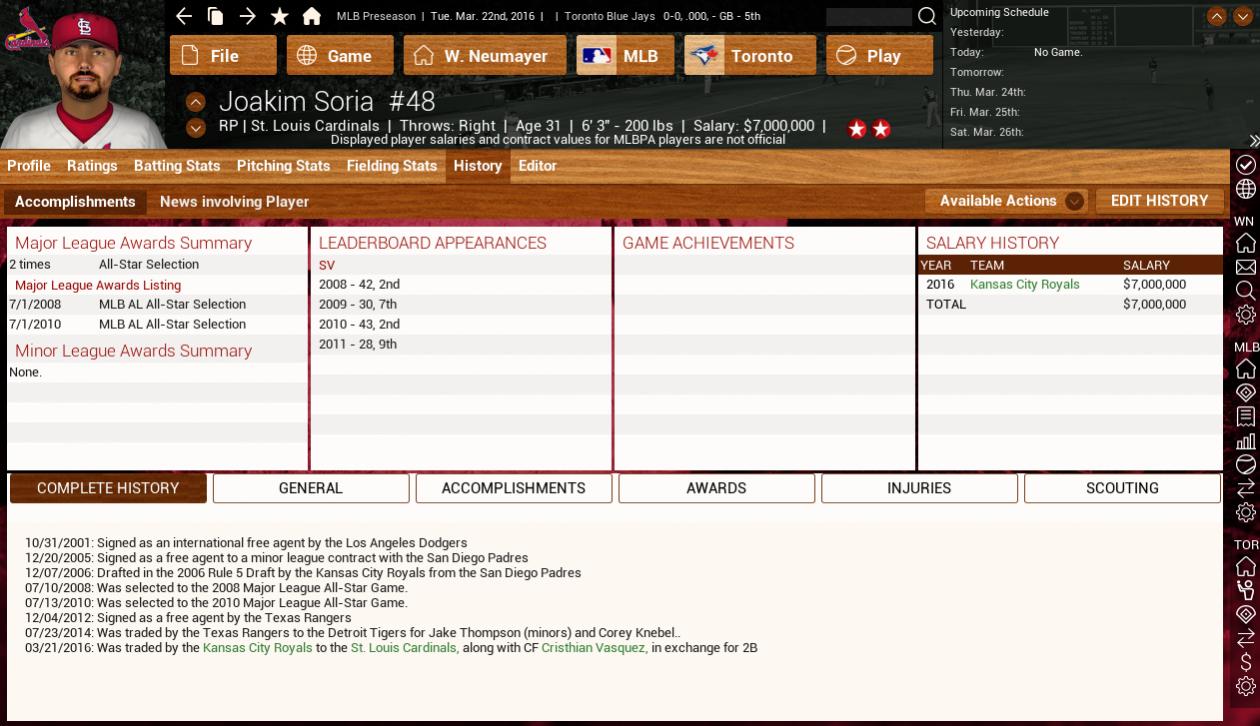Open Cristhian Vasquez player link
The image size is (1260, 726).
coord(594,648)
